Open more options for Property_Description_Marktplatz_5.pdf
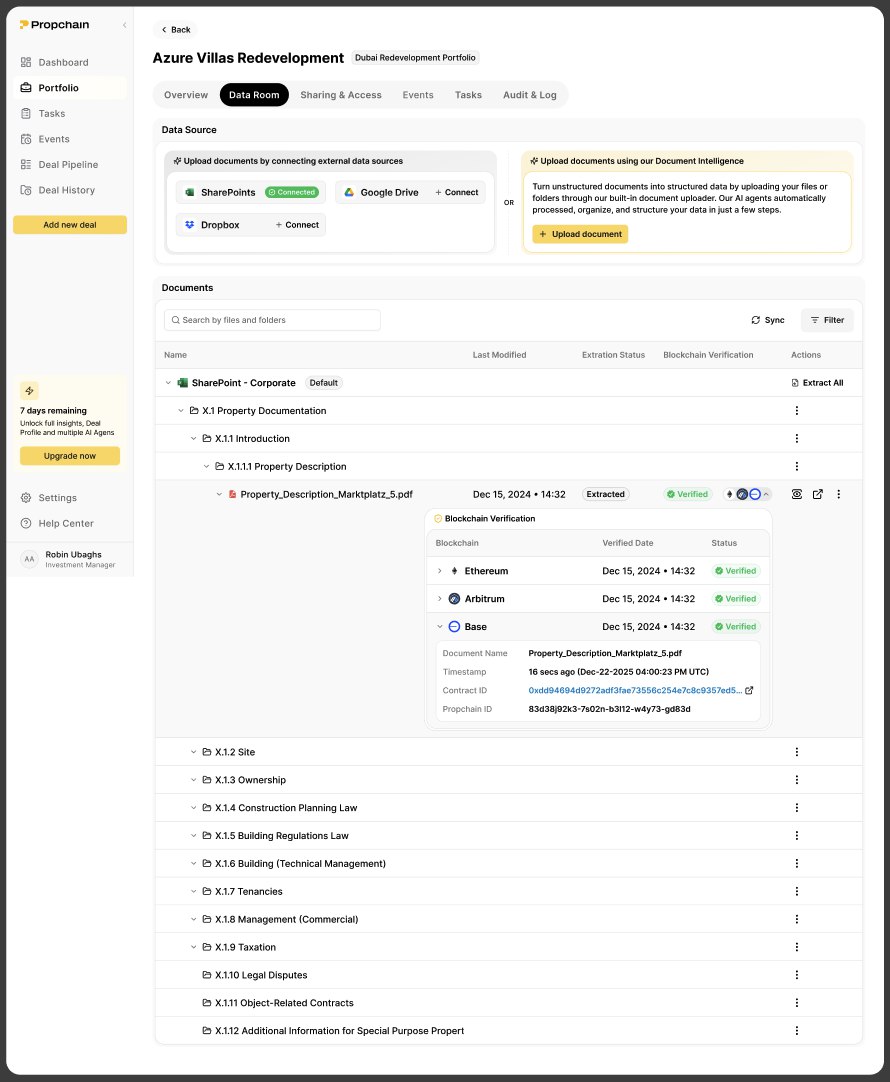This screenshot has width=890, height=1082. point(839,495)
